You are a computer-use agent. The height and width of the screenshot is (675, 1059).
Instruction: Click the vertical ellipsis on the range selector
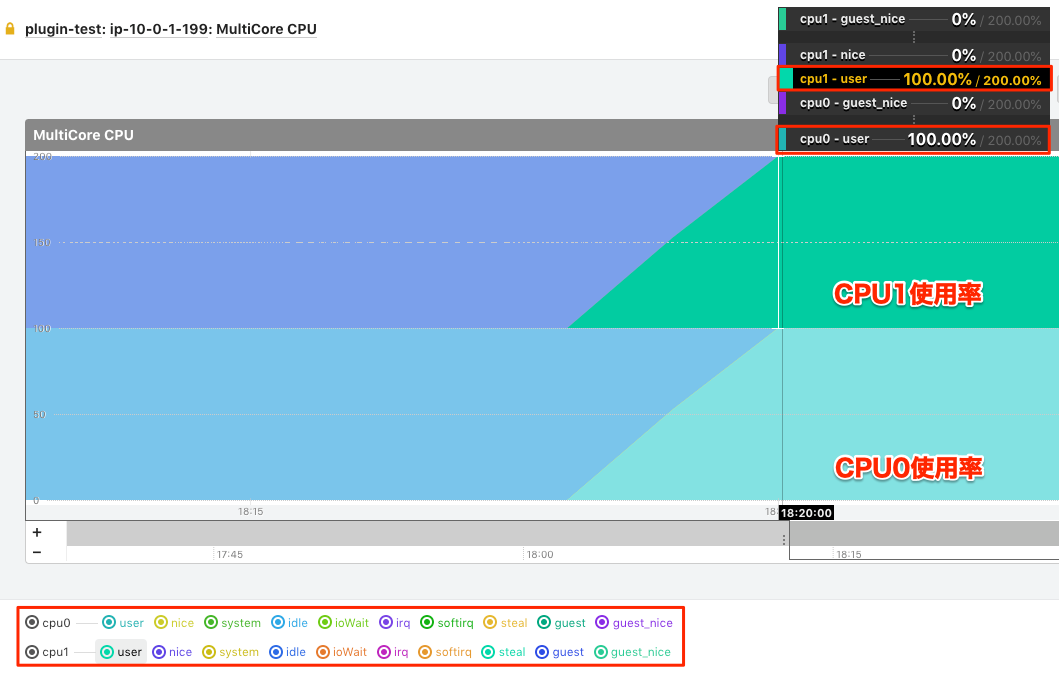click(x=783, y=540)
